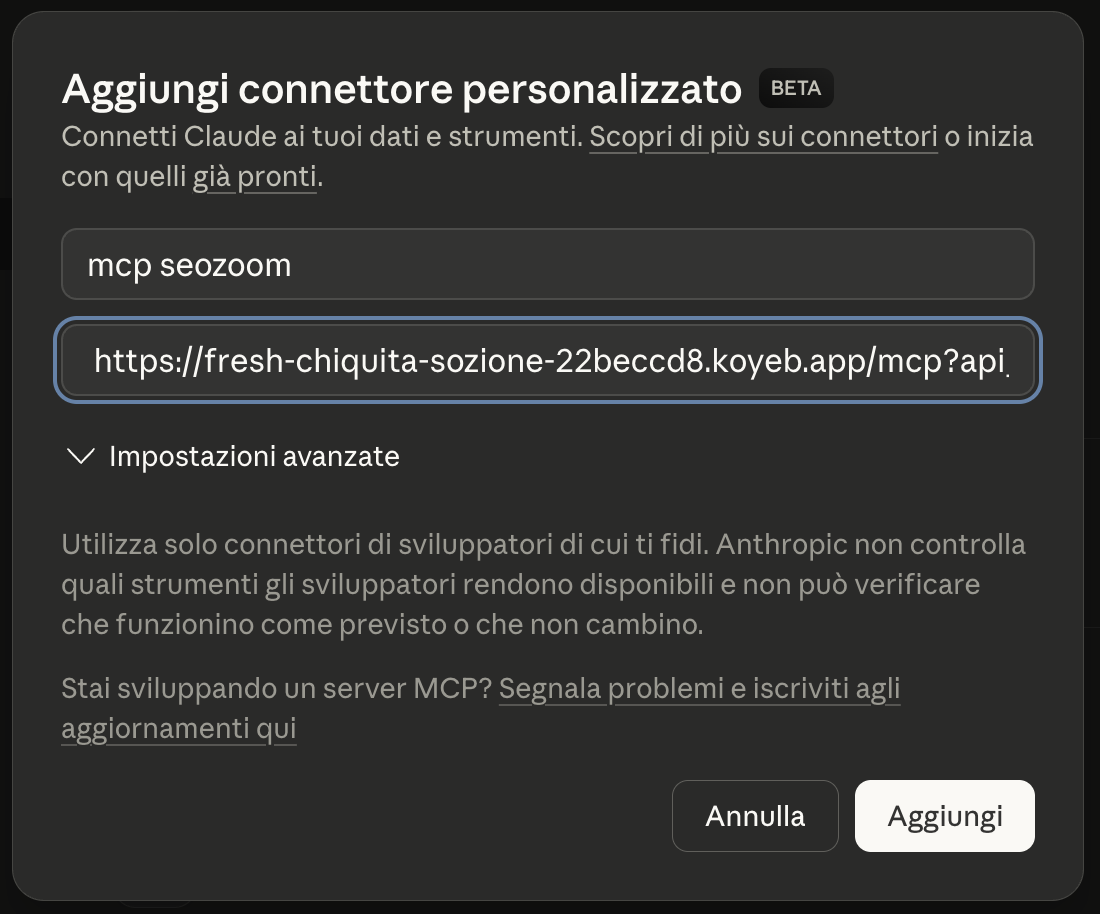Click the BETA badge next to the title

pos(796,88)
